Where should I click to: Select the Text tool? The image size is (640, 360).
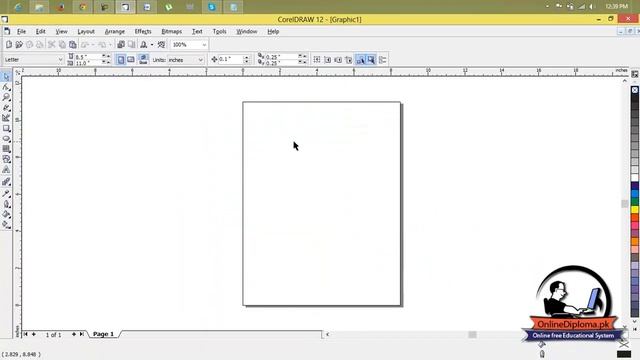(x=6, y=170)
